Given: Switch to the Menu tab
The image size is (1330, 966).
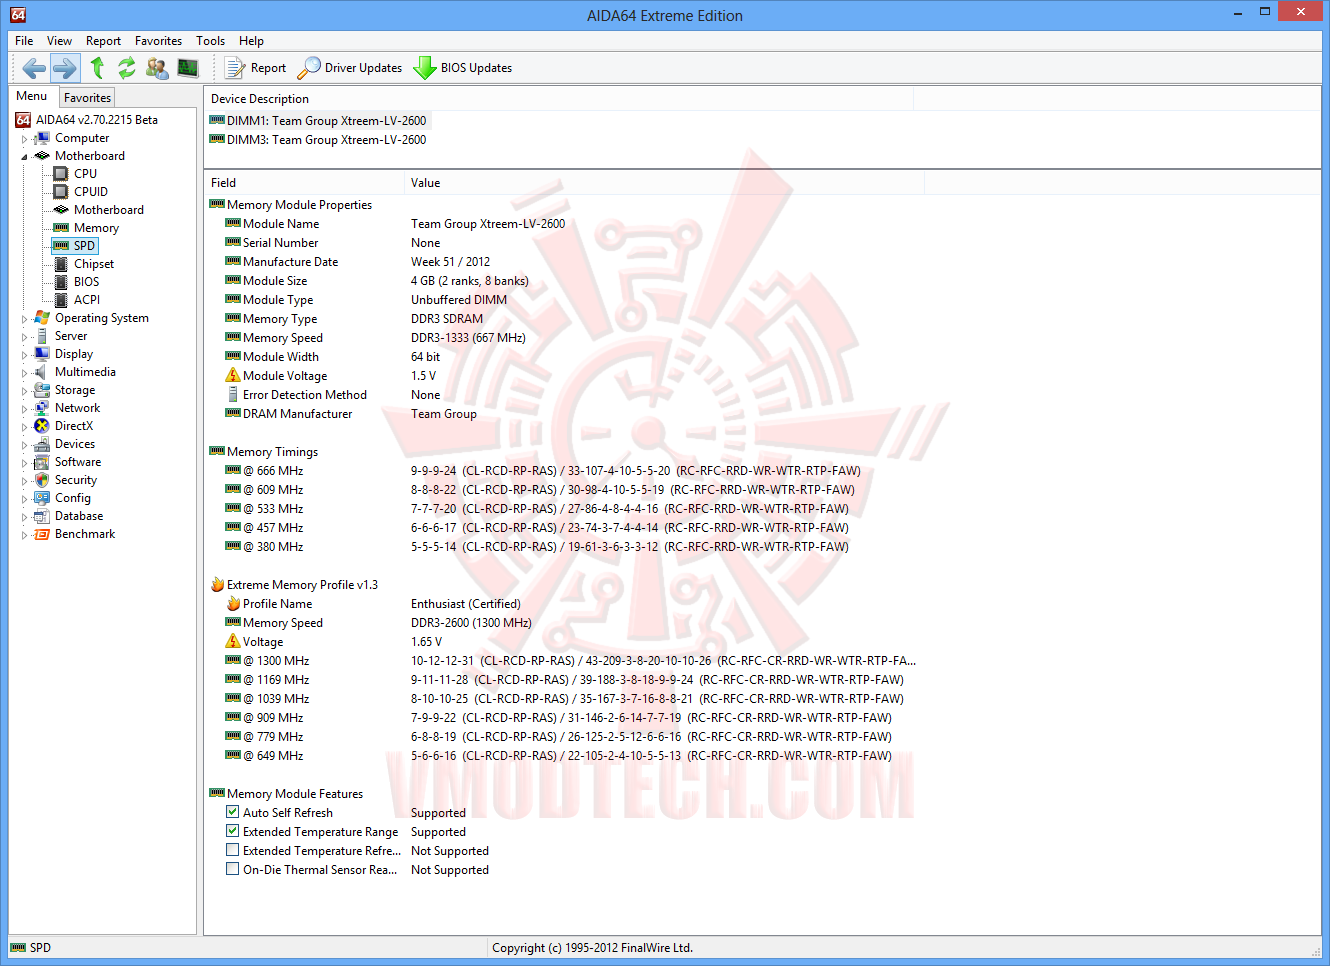Looking at the screenshot, I should pos(32,96).
